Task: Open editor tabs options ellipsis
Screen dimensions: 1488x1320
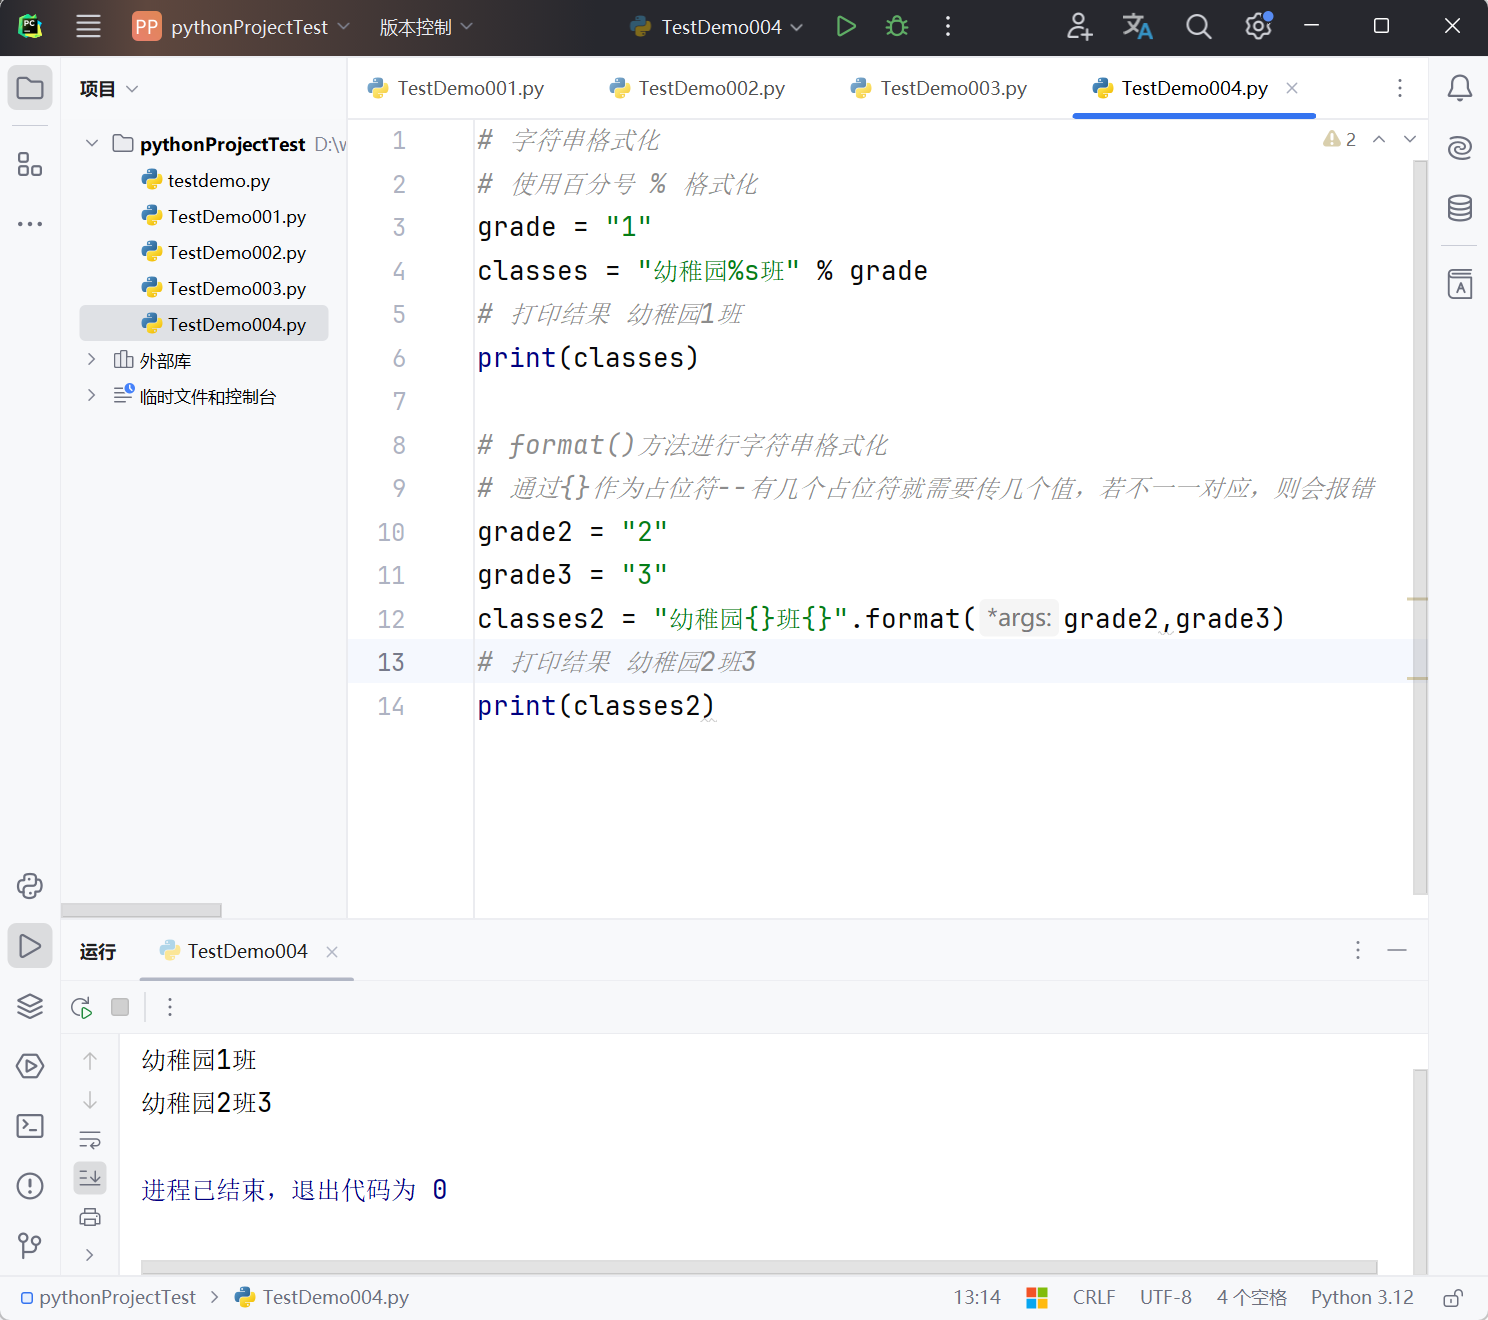Action: (1400, 88)
